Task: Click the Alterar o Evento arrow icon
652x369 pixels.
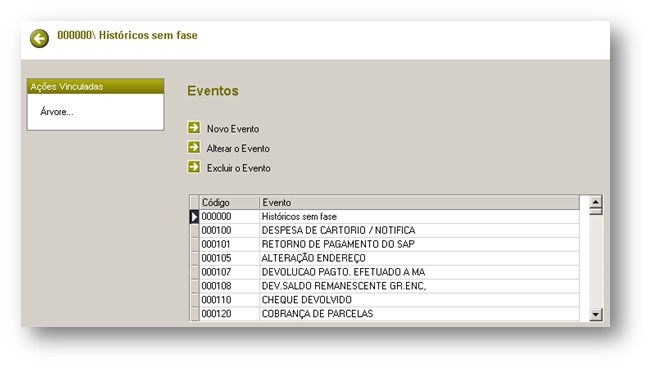Action: tap(194, 147)
